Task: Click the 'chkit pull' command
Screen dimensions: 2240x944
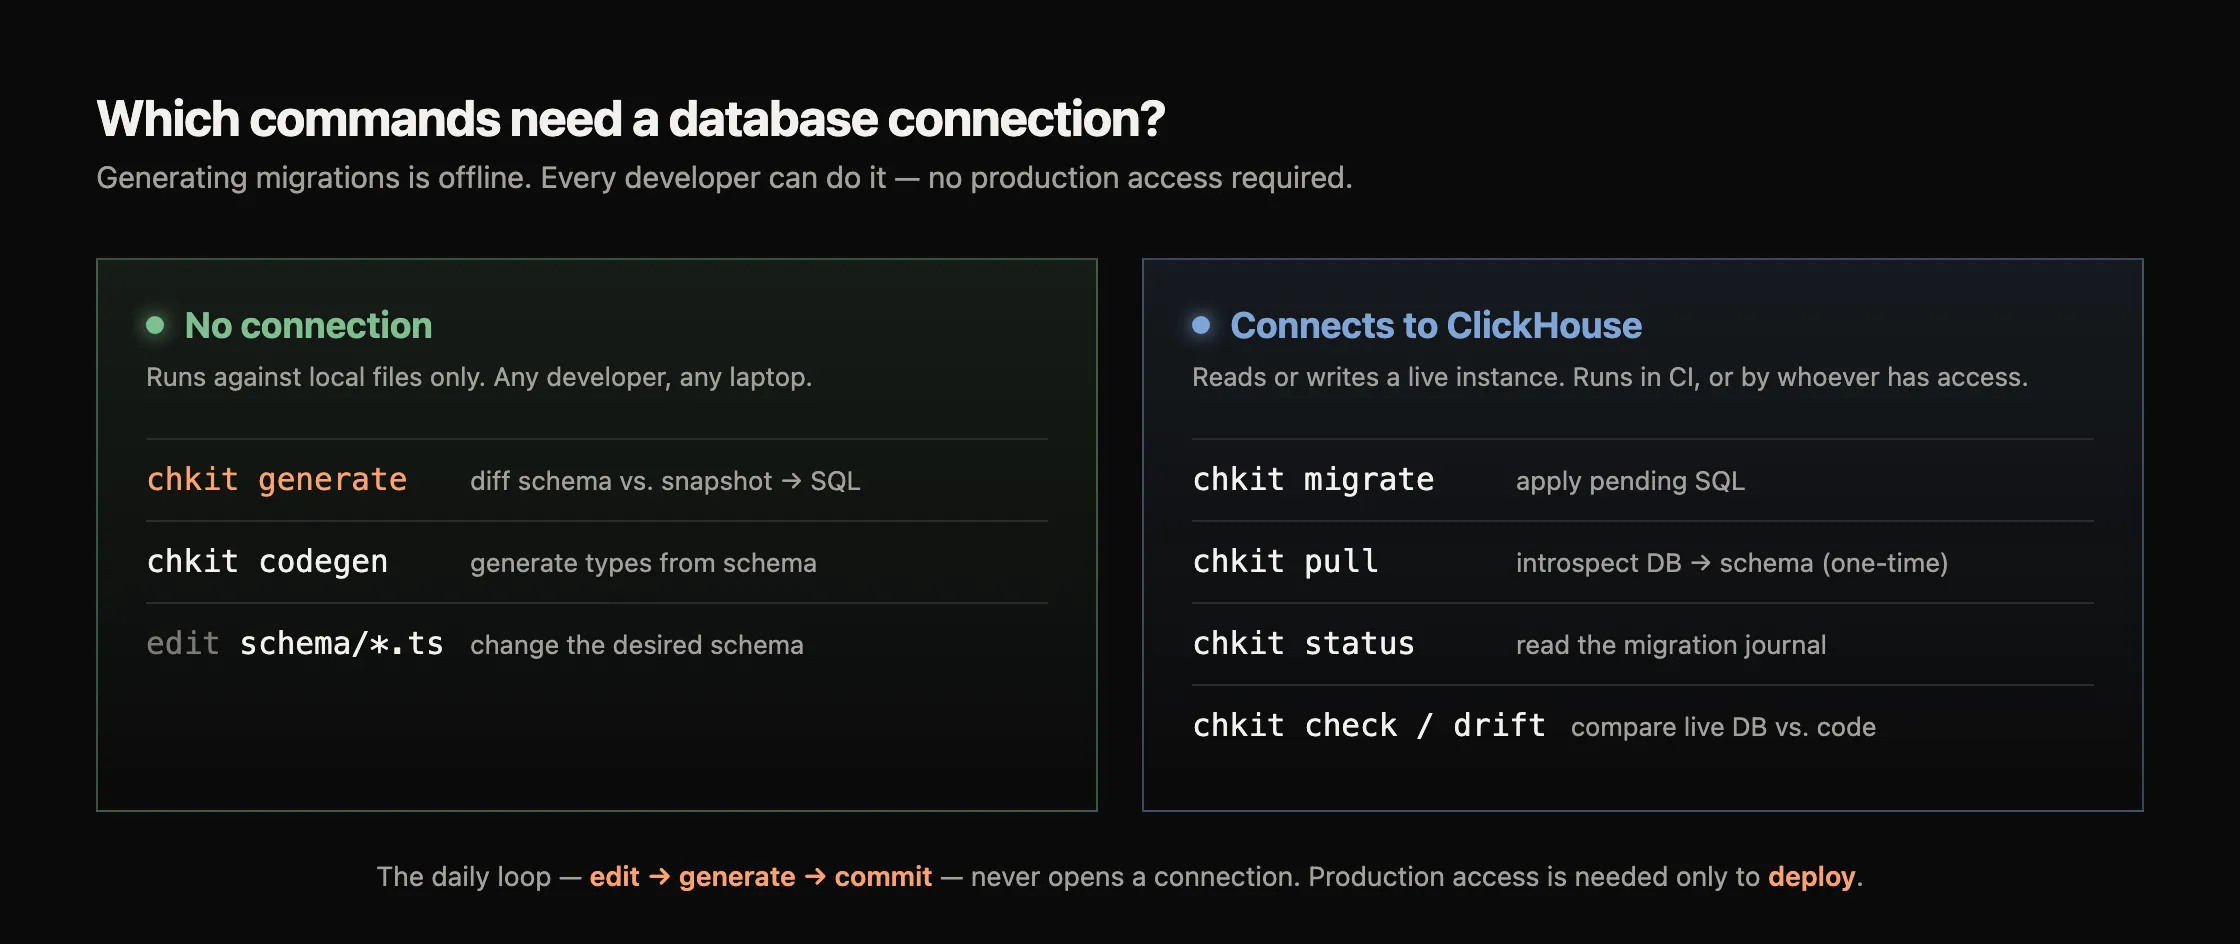Action: pyautogui.click(x=1285, y=562)
